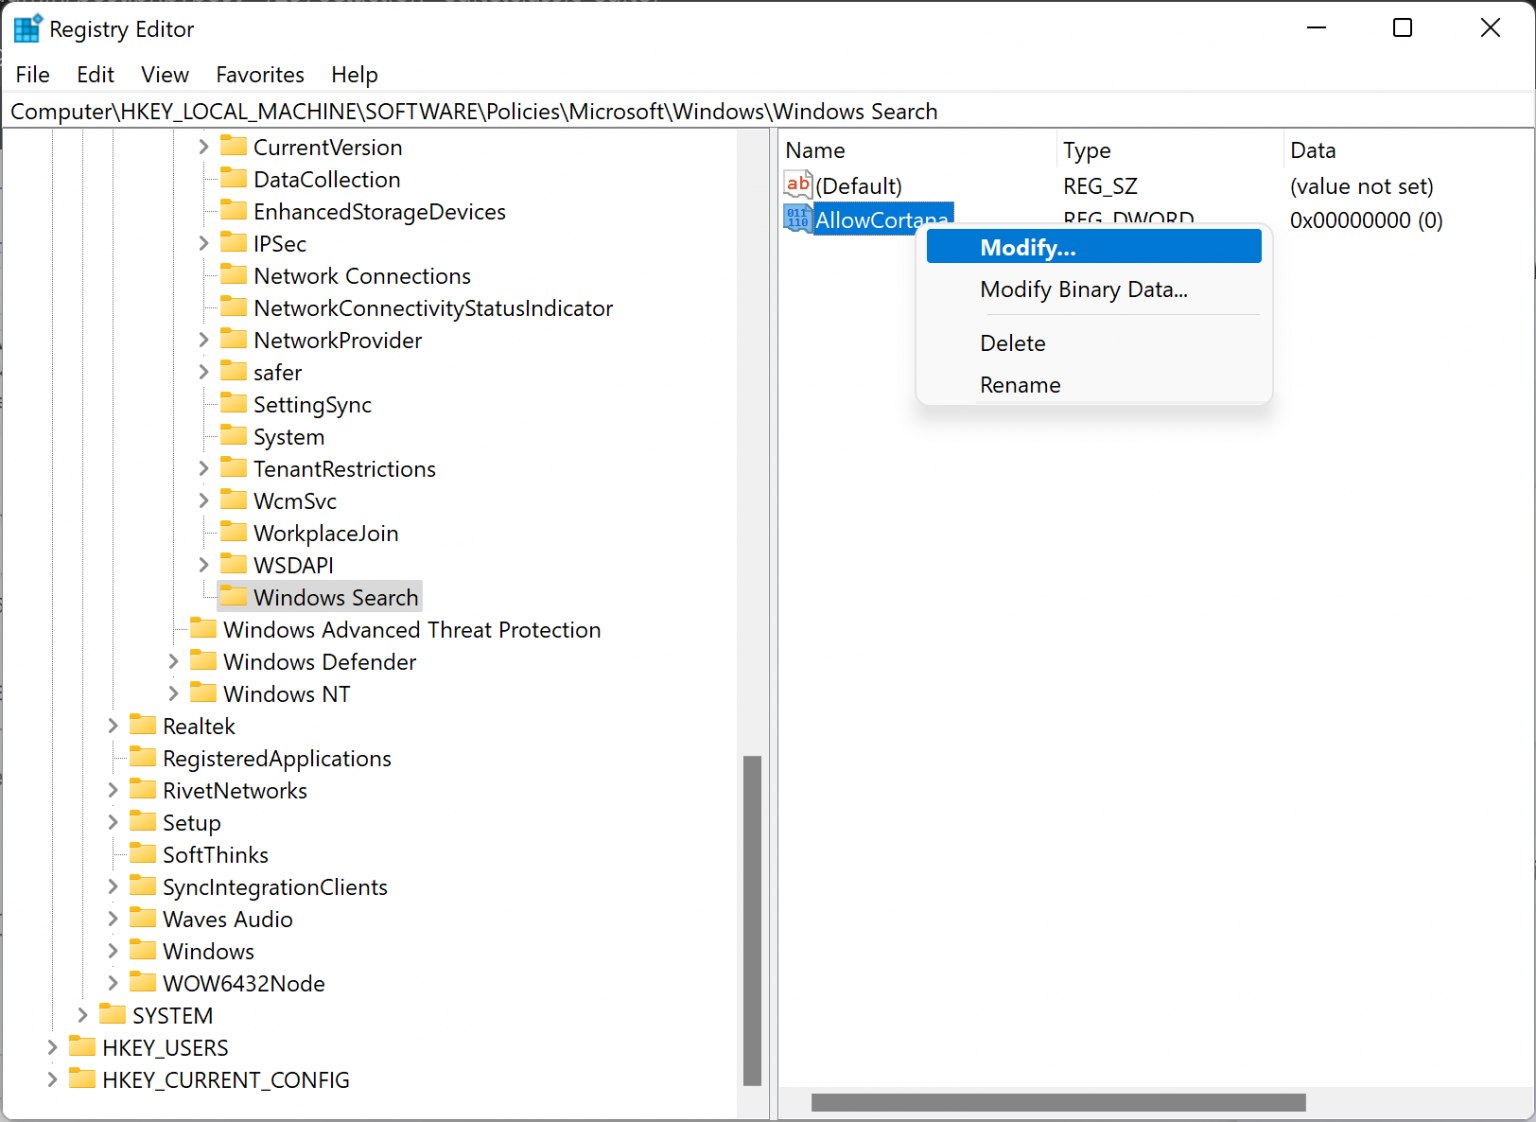Viewport: 1536px width, 1122px height.
Task: Click the WOW6432Node folder icon
Action: point(143,982)
